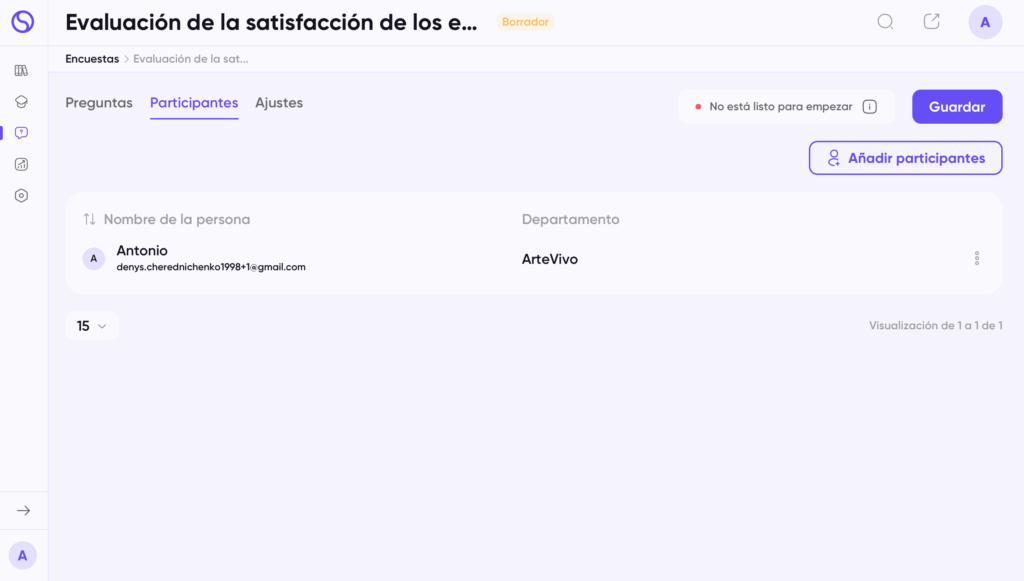Switch to the Ajustes tab

pyautogui.click(x=279, y=103)
